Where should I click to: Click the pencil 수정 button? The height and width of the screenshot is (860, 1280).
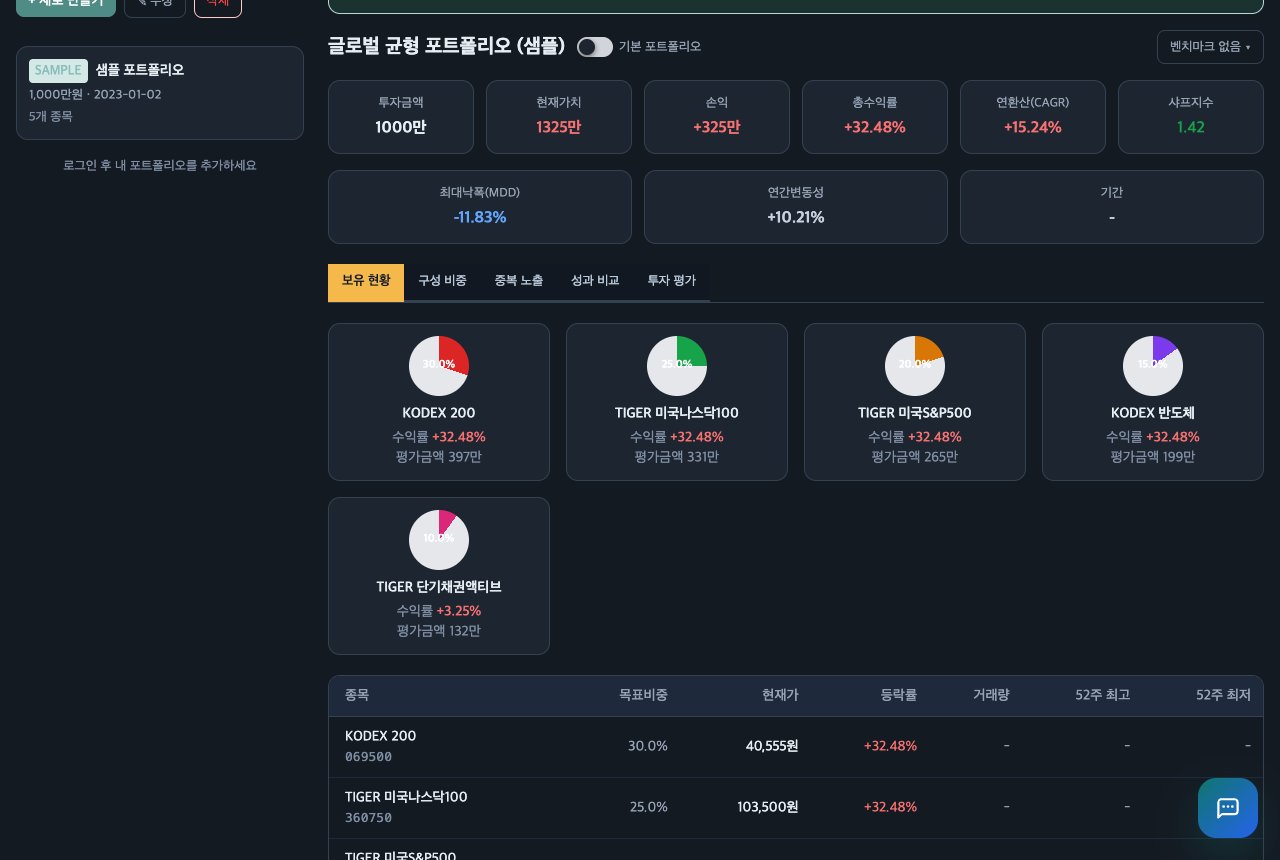(x=155, y=5)
